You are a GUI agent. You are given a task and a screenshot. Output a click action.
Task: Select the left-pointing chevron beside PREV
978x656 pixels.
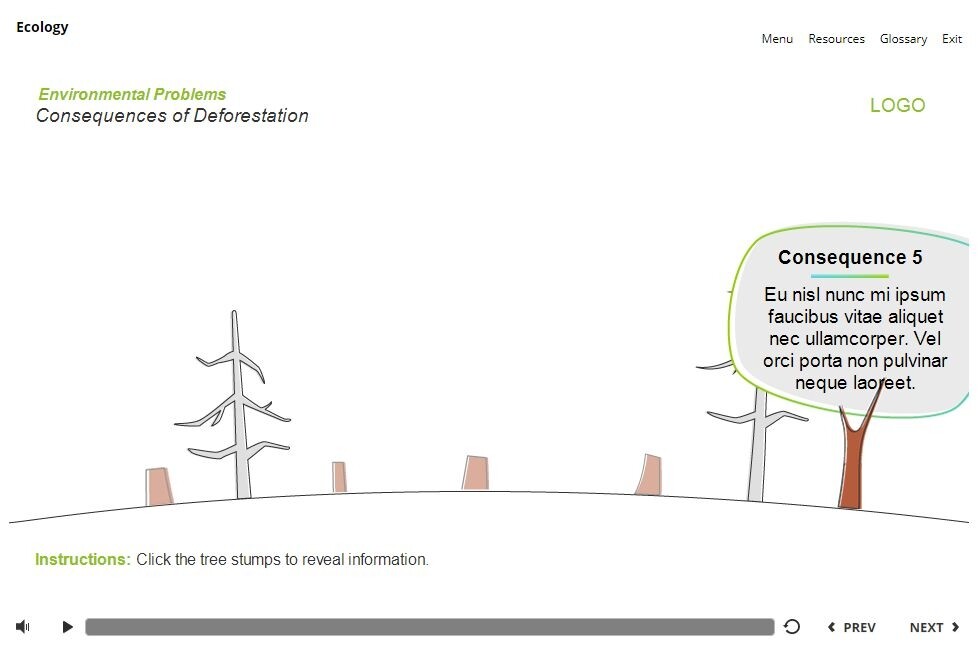coord(831,627)
